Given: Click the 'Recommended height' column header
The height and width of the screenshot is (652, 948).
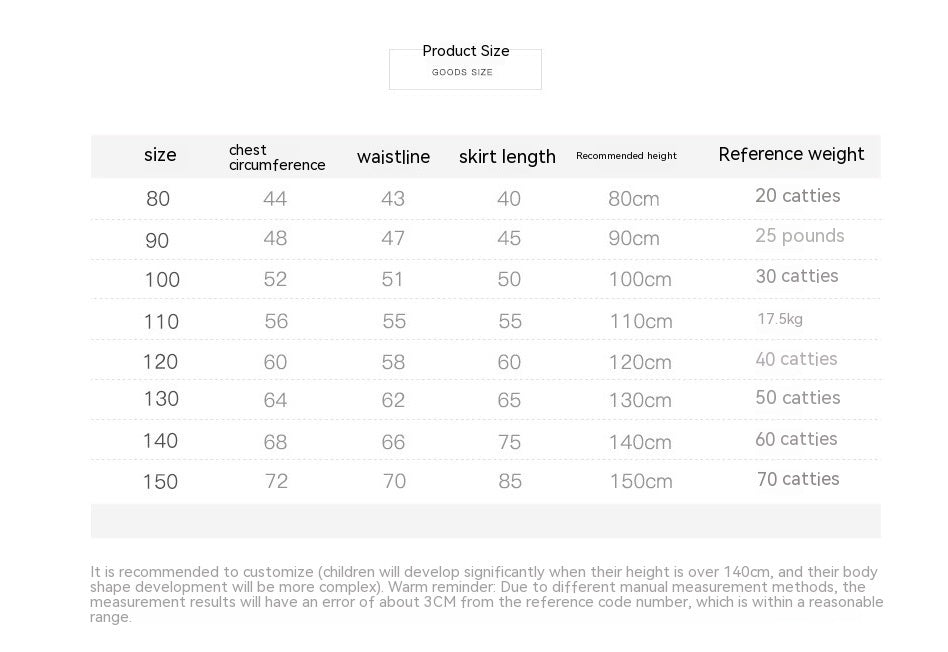Looking at the screenshot, I should coord(626,156).
